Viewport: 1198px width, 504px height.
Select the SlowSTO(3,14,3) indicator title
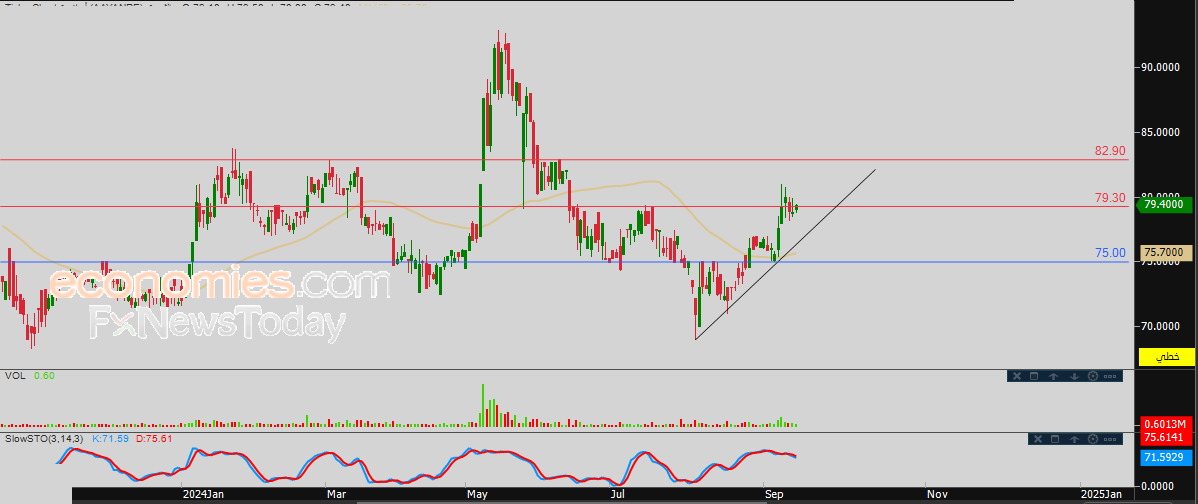coord(46,438)
